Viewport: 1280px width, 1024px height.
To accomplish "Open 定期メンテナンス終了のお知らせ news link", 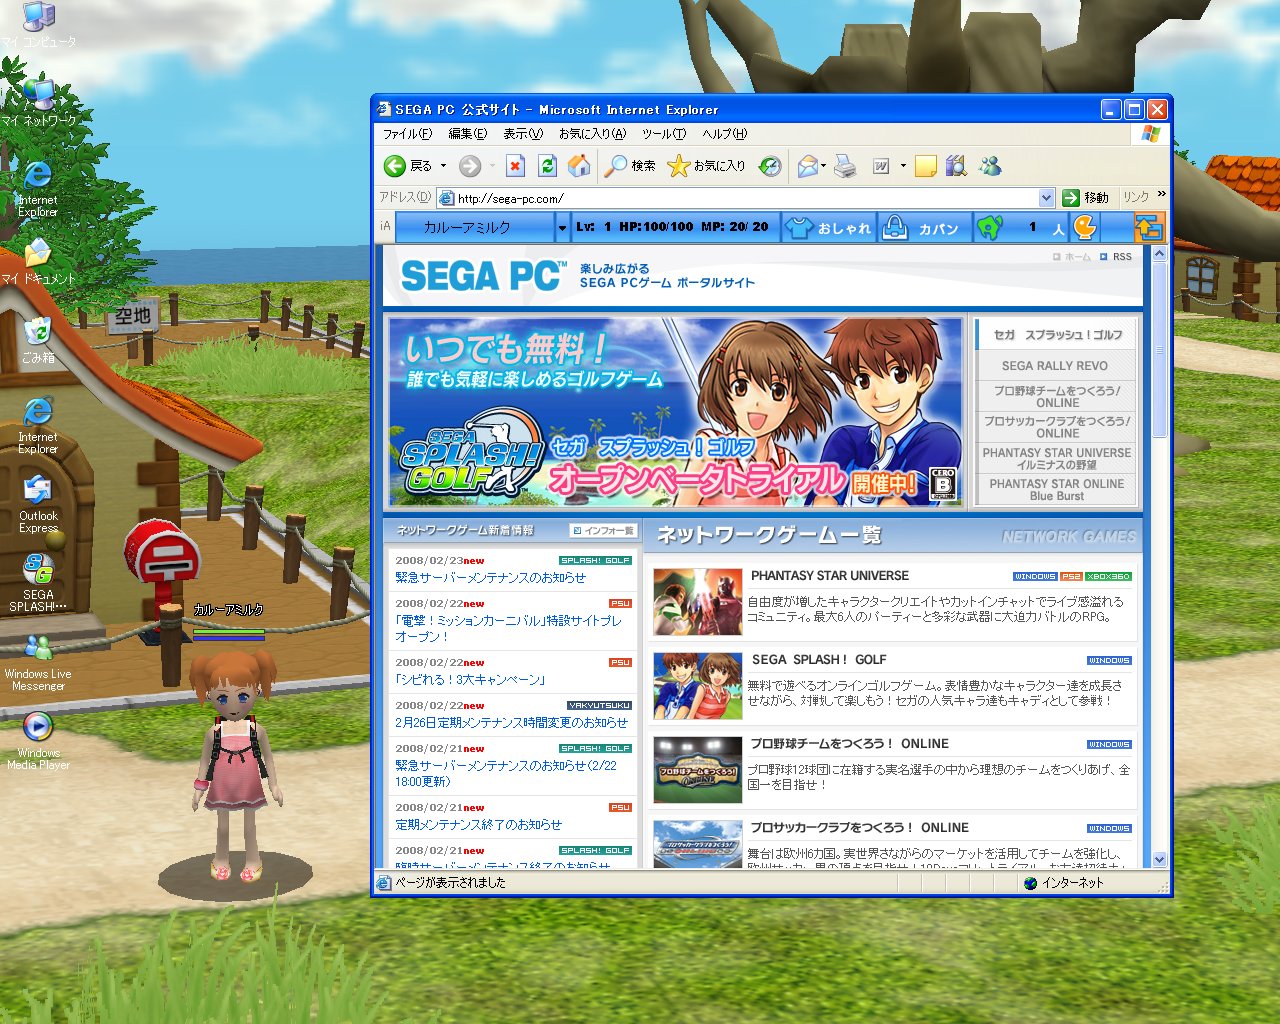I will [478, 825].
